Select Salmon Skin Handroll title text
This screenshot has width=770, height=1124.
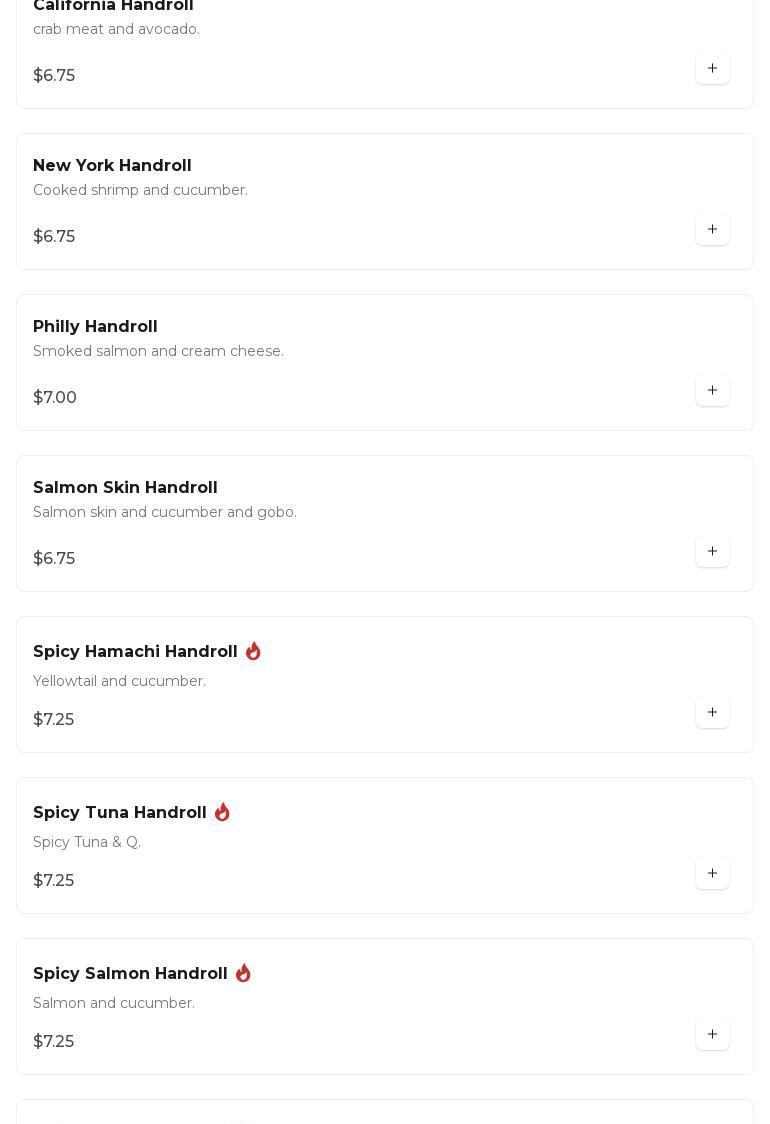(125, 488)
